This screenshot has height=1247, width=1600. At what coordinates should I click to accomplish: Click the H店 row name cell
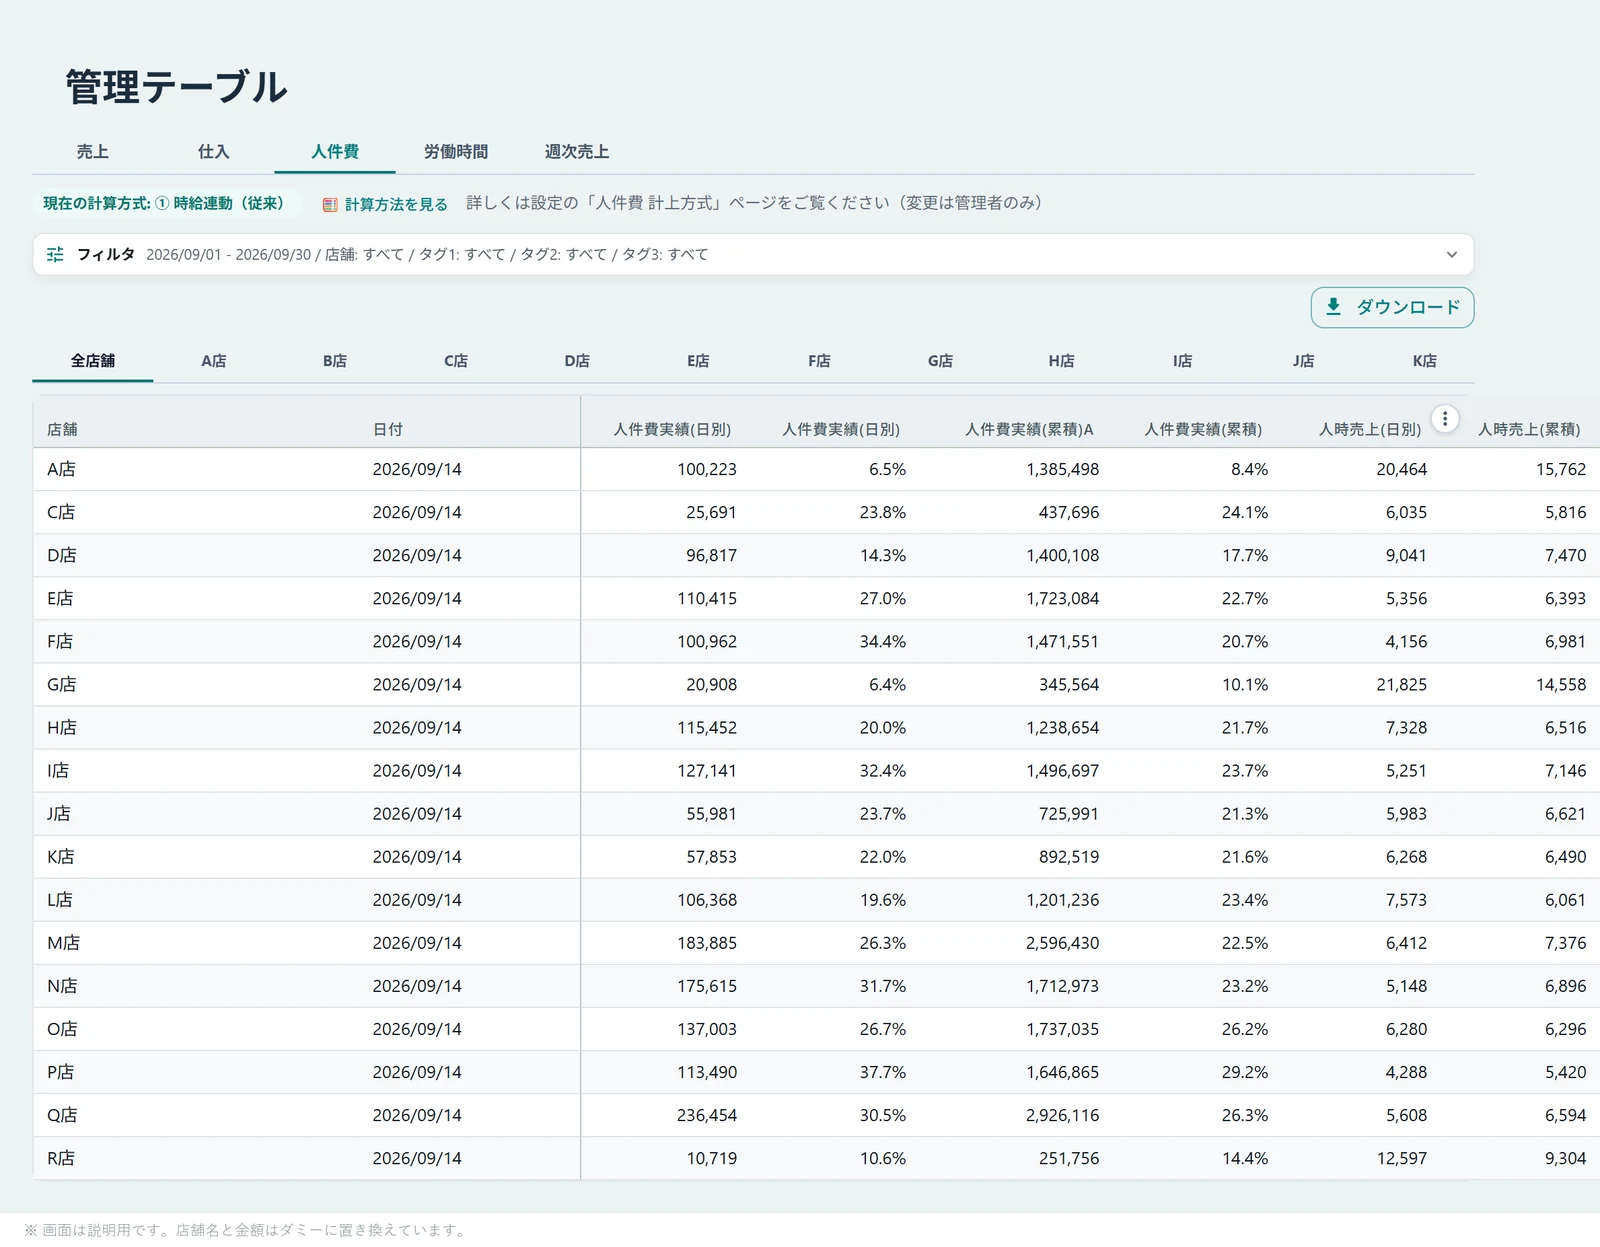62,727
